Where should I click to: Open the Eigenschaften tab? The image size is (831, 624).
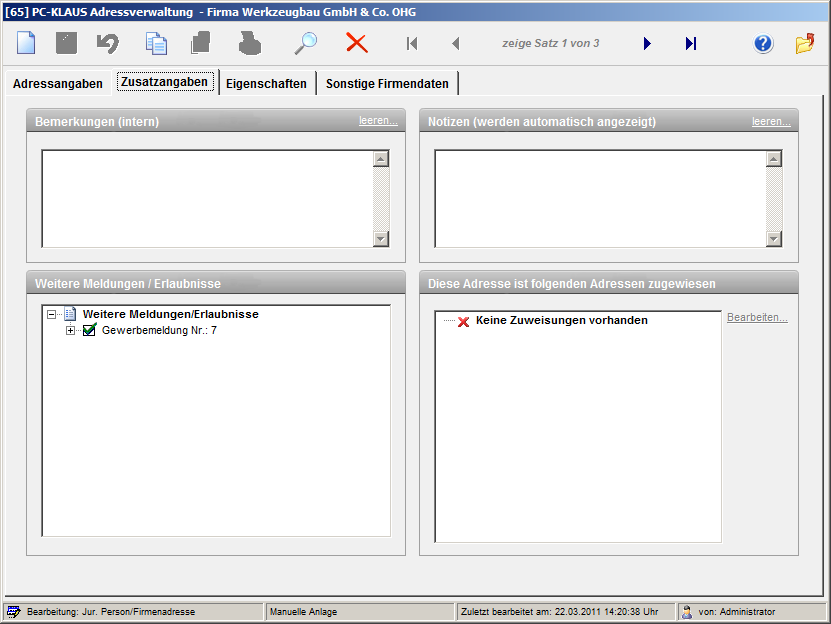(x=266, y=84)
